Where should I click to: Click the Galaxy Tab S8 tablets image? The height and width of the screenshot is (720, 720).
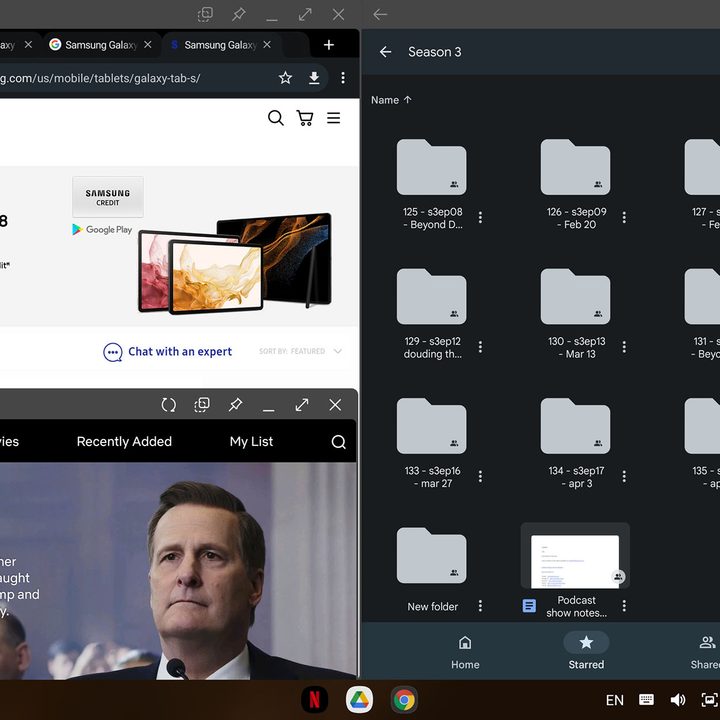coord(235,264)
